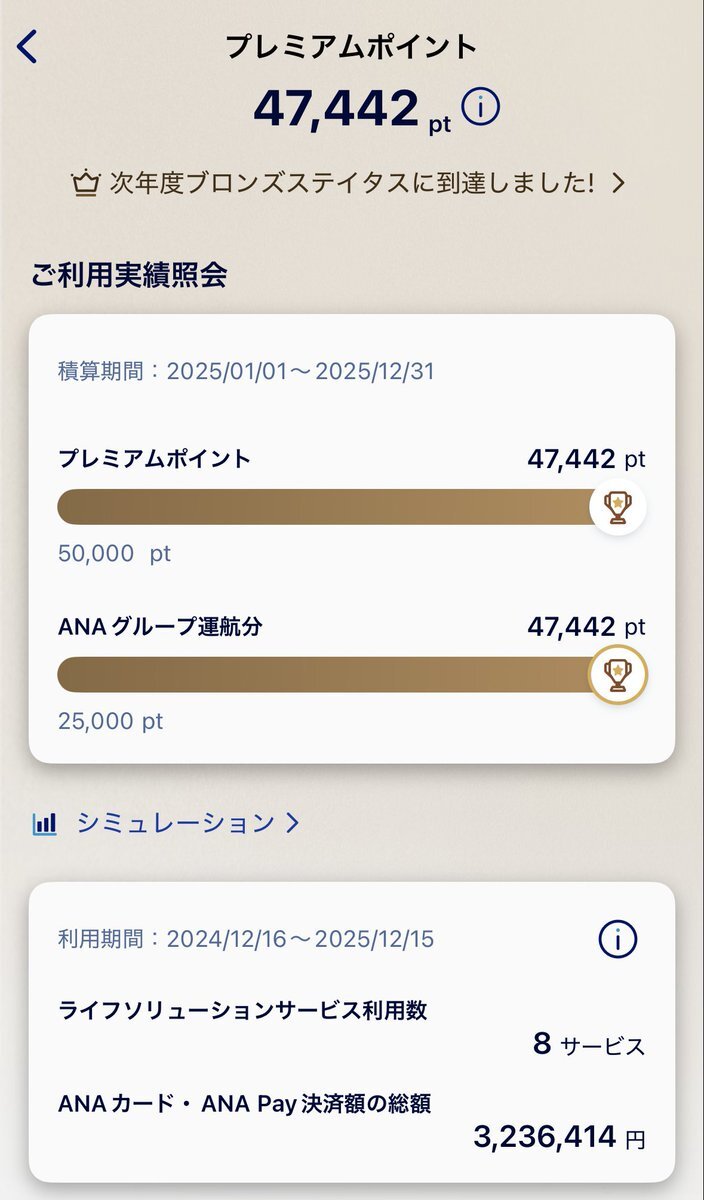Screen dimensions: 704x1200
Task: Tap the crown icon for Bronze status
Action: click(83, 183)
